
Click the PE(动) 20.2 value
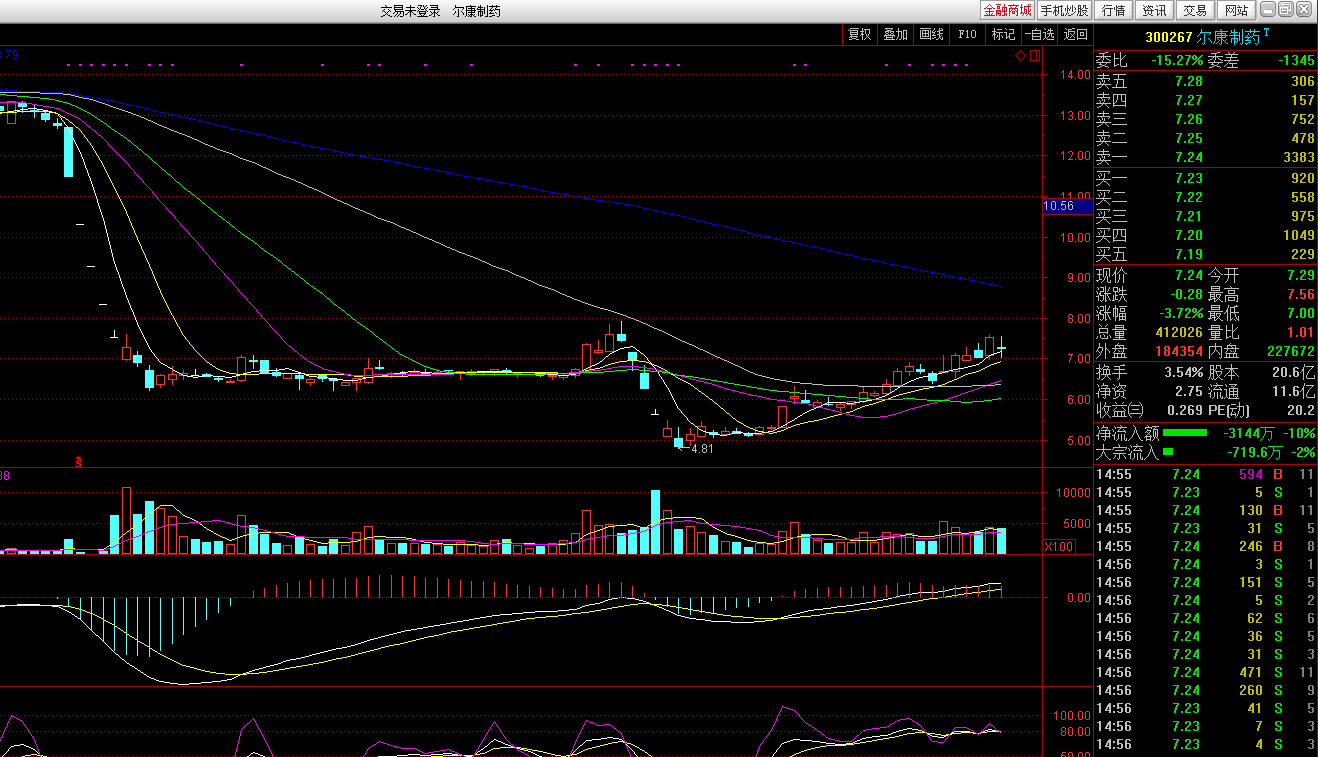(x=1301, y=410)
